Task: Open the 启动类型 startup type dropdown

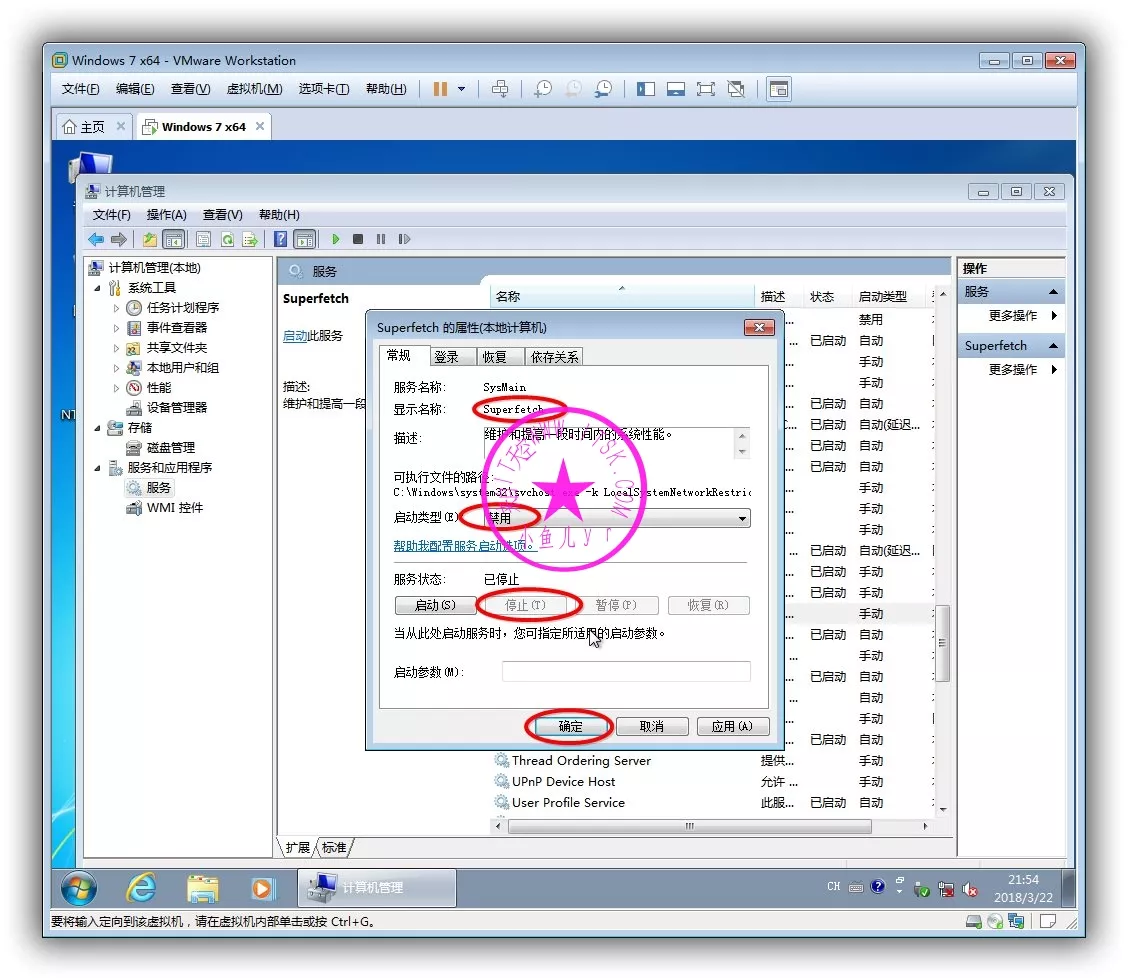Action: [742, 519]
